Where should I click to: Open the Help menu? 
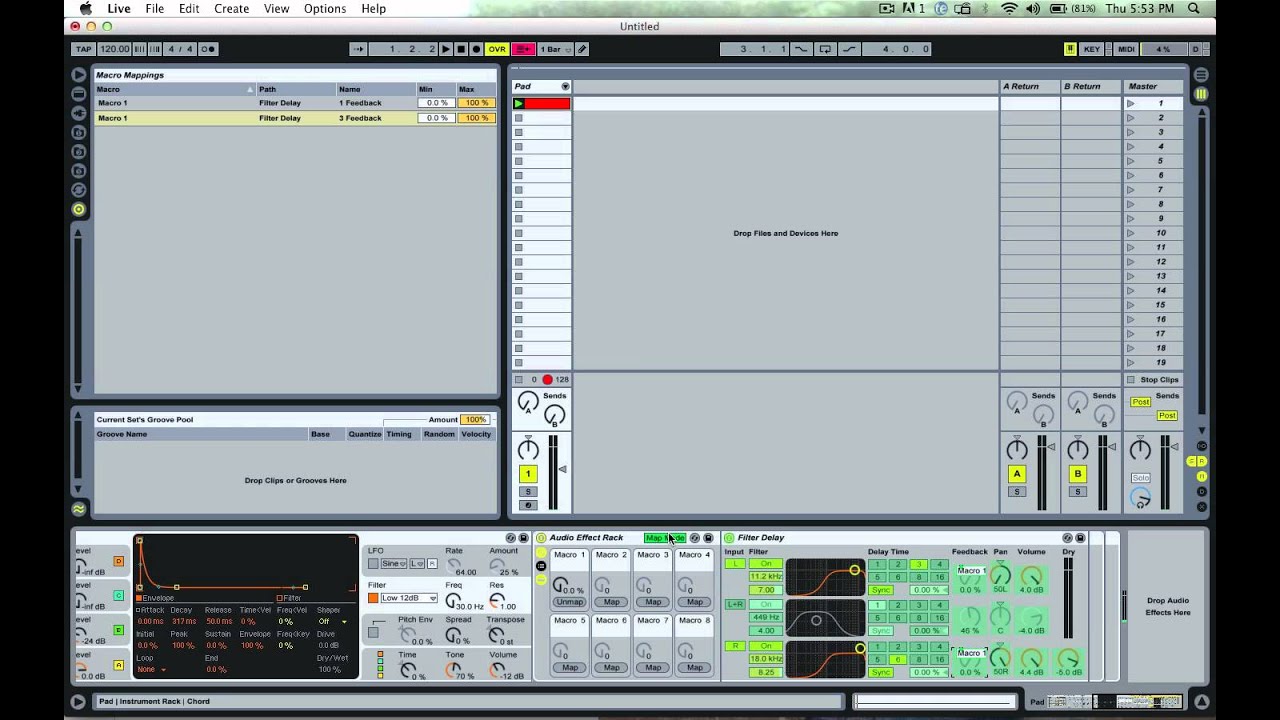coord(373,8)
